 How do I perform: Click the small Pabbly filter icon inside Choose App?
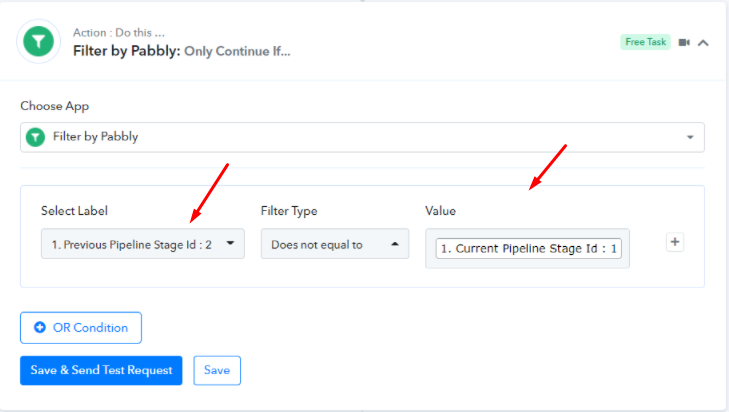tap(36, 137)
